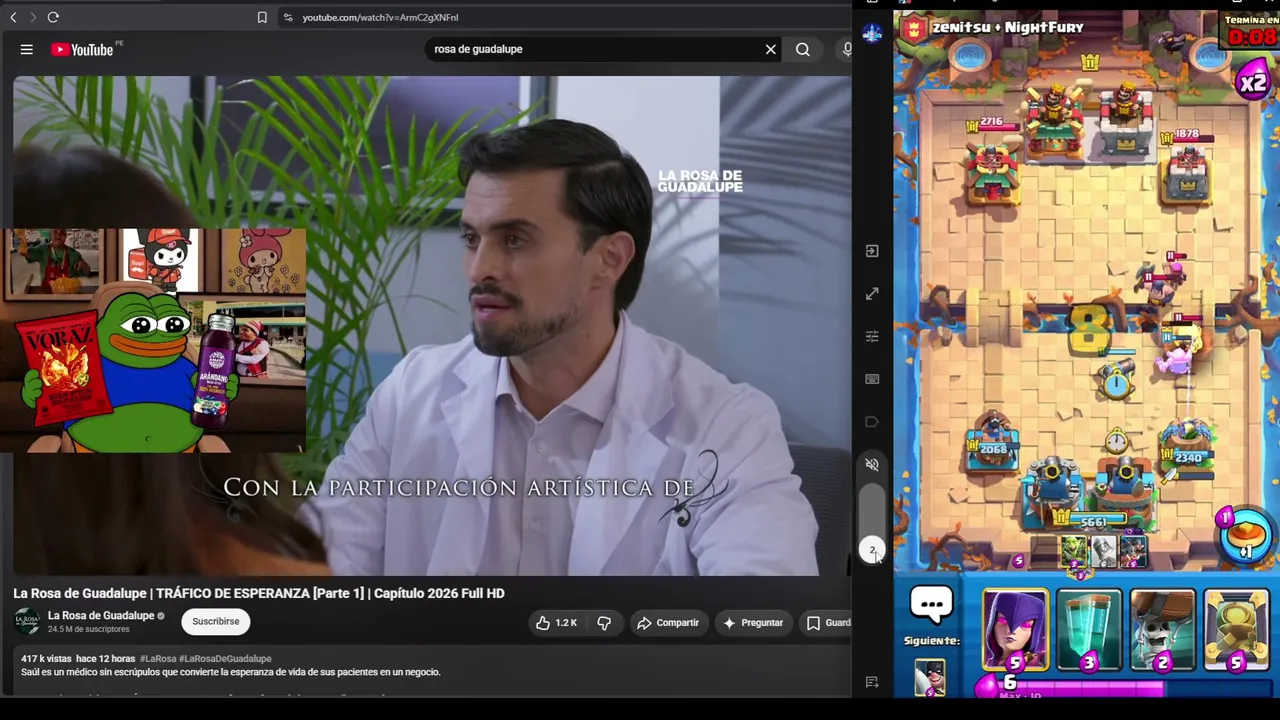Viewport: 1280px width, 720px height.
Task: Click the emulator sidebar game app icon
Action: point(872,34)
